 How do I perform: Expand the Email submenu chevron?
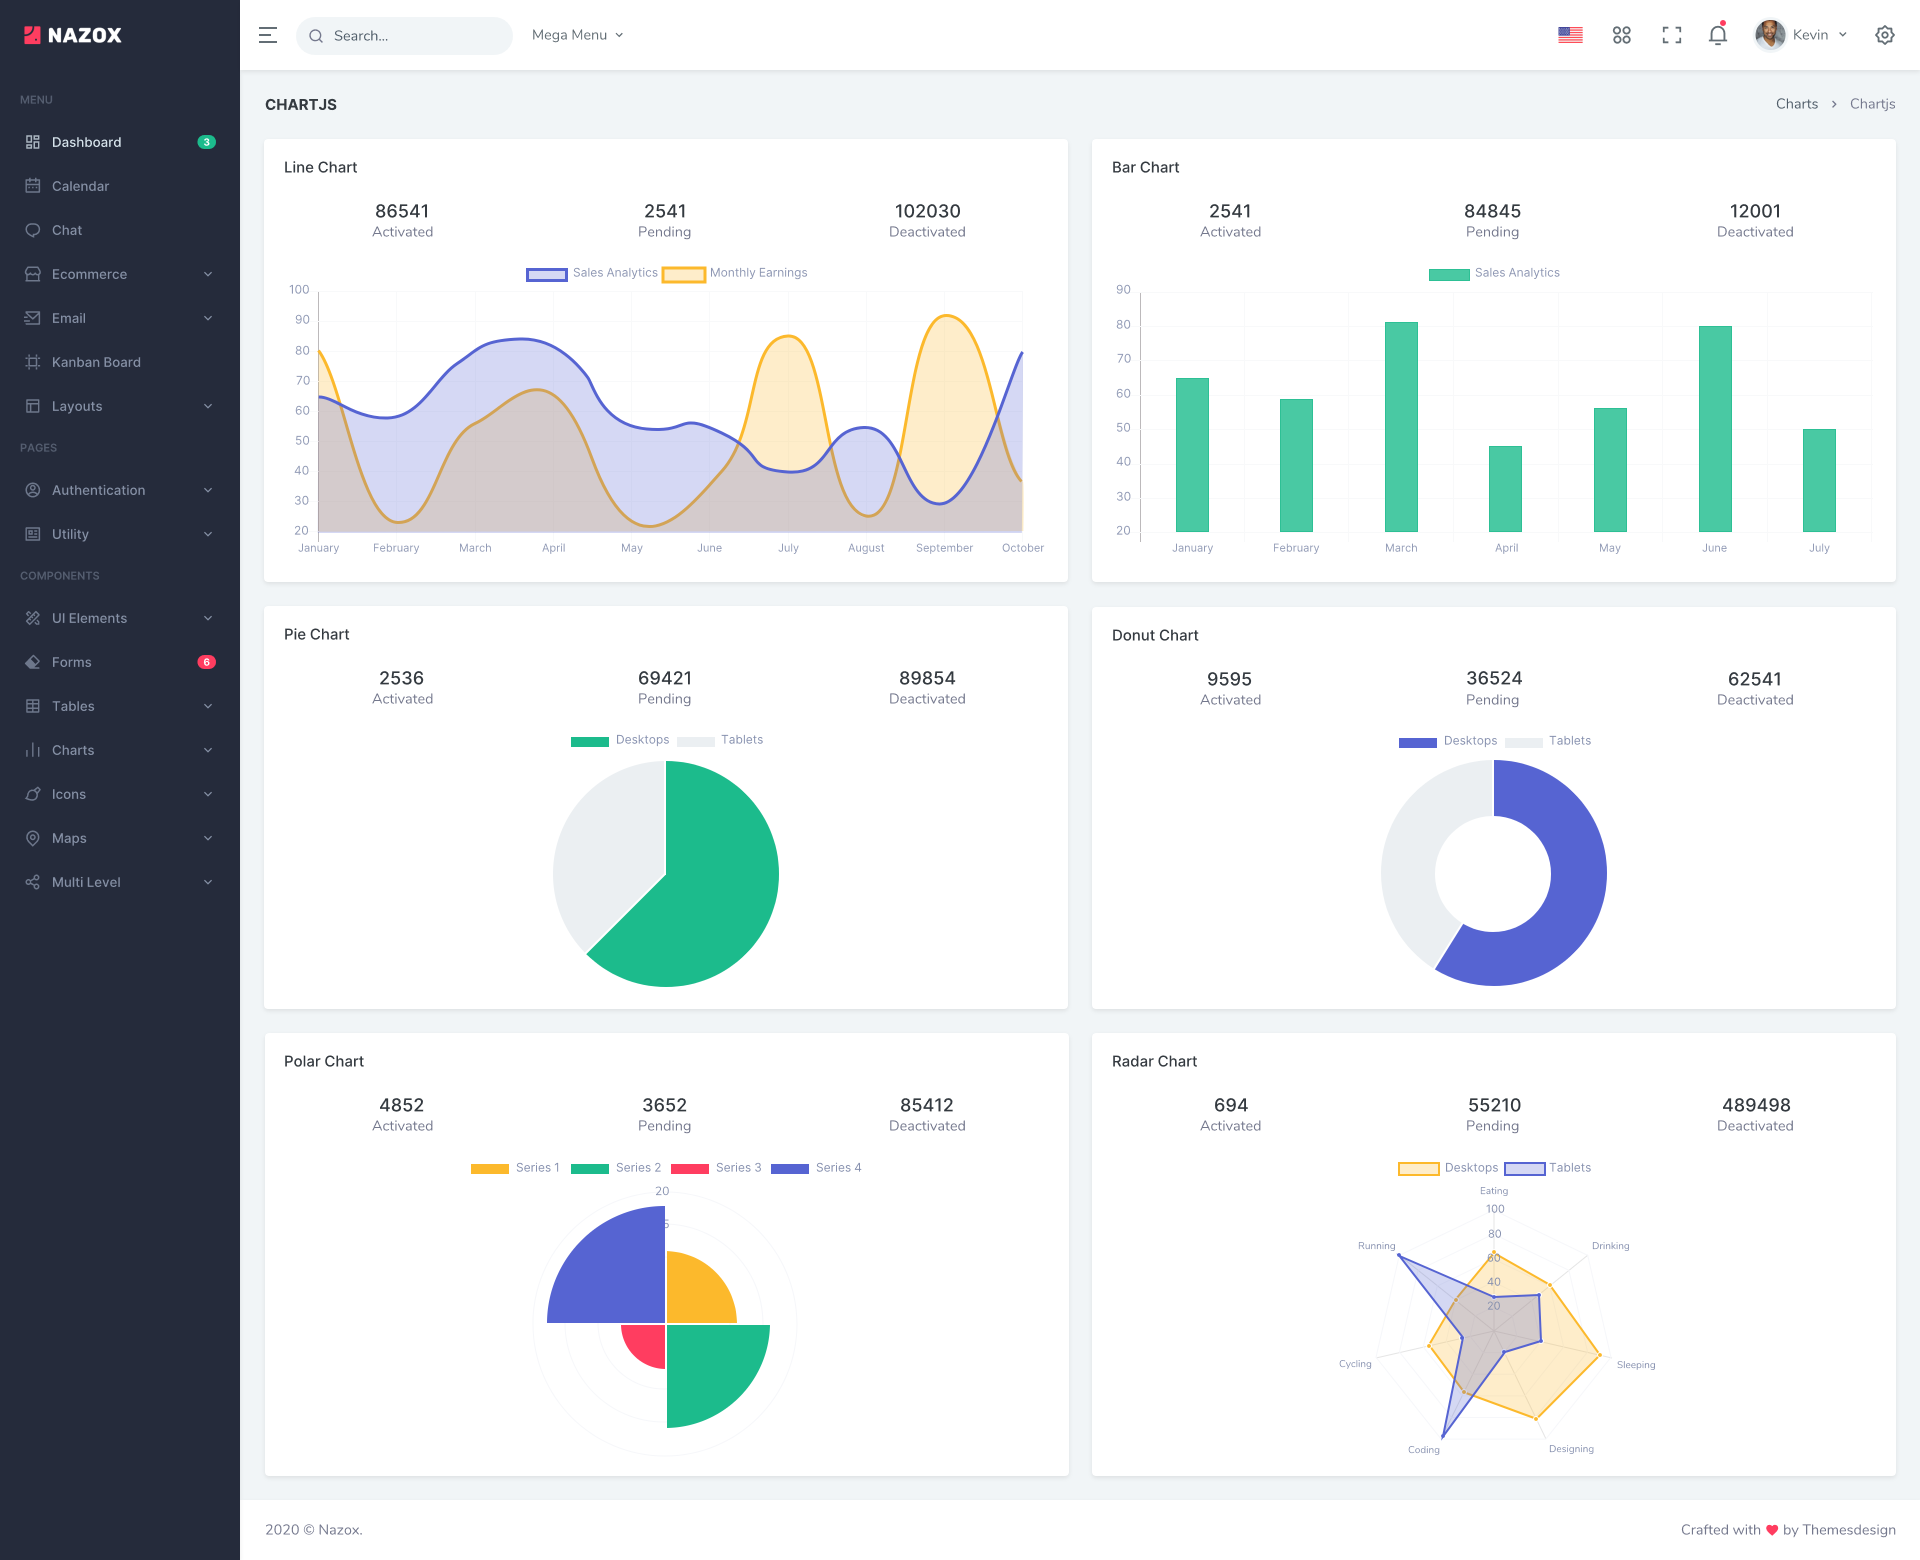click(208, 318)
